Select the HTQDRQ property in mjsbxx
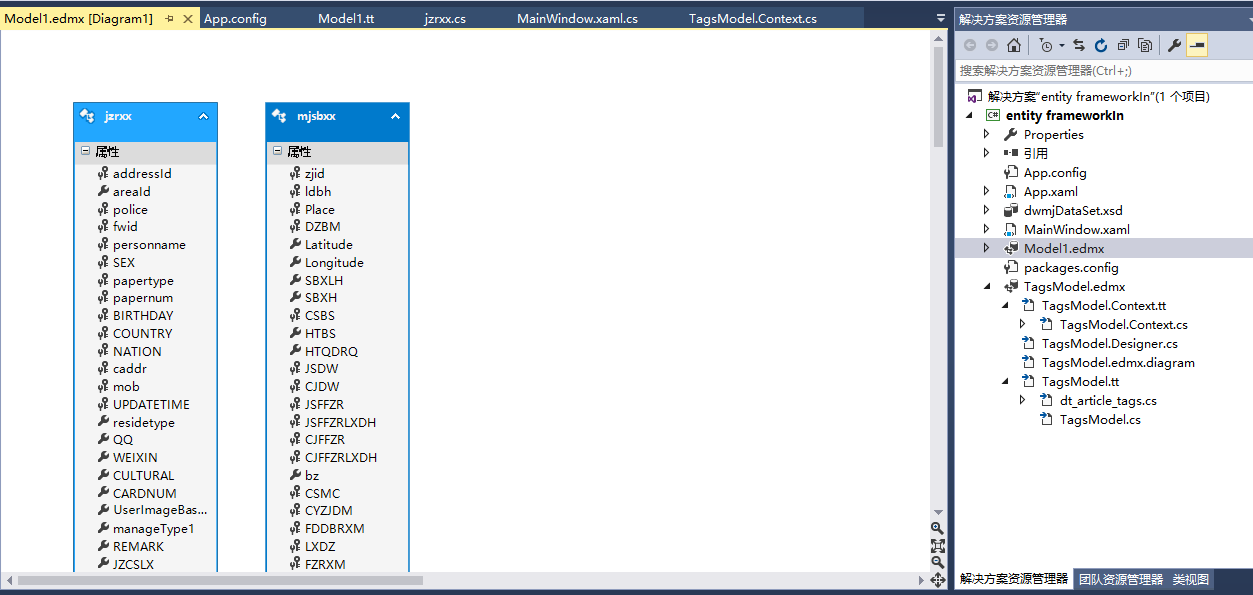Viewport: 1253px width, 595px height. (331, 351)
